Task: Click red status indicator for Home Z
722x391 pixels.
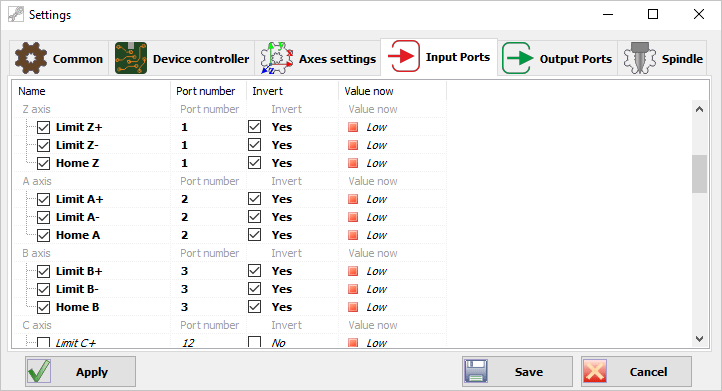Action: [353, 163]
